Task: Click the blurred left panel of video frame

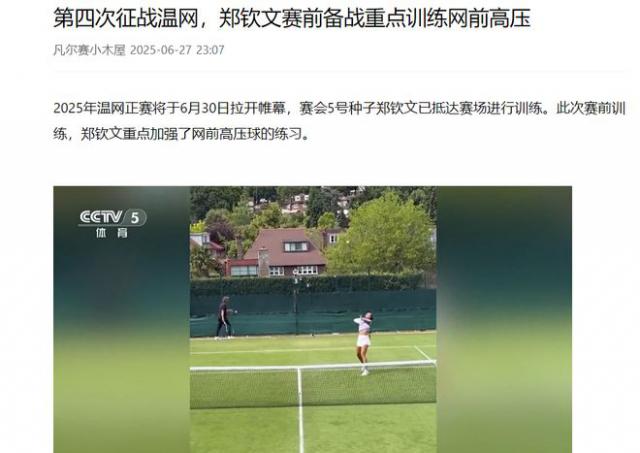Action: point(122,319)
